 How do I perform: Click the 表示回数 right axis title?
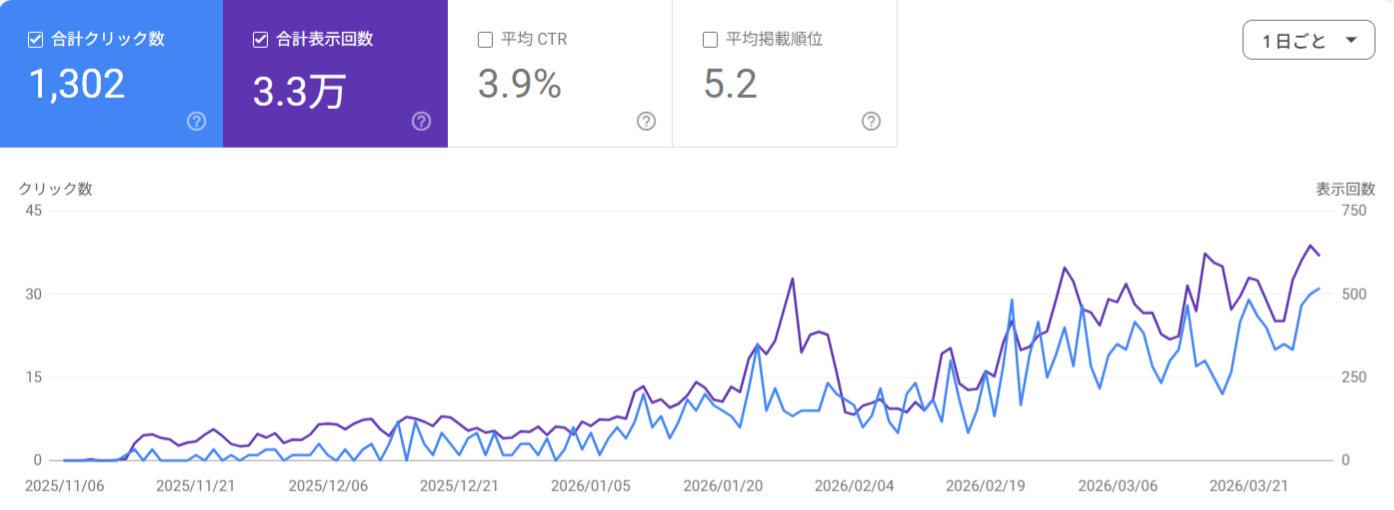[x=1345, y=189]
